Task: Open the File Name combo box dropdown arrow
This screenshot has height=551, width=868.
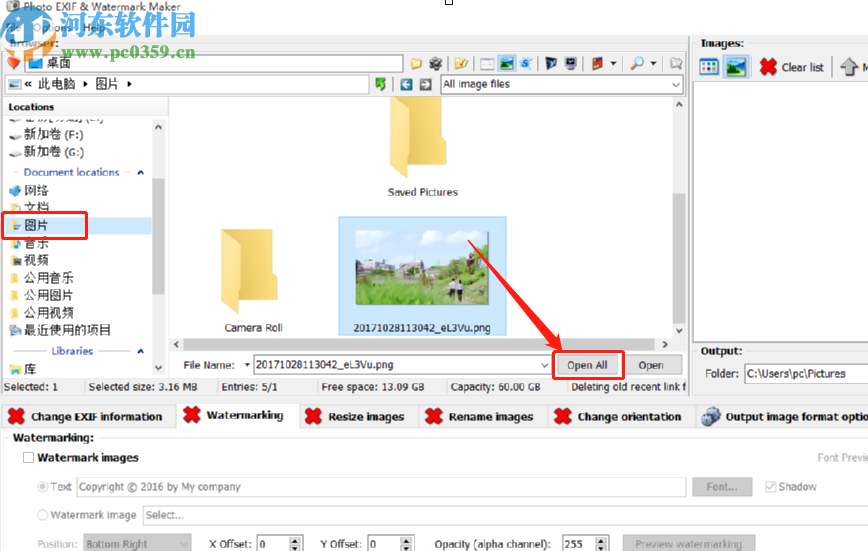Action: tap(544, 365)
